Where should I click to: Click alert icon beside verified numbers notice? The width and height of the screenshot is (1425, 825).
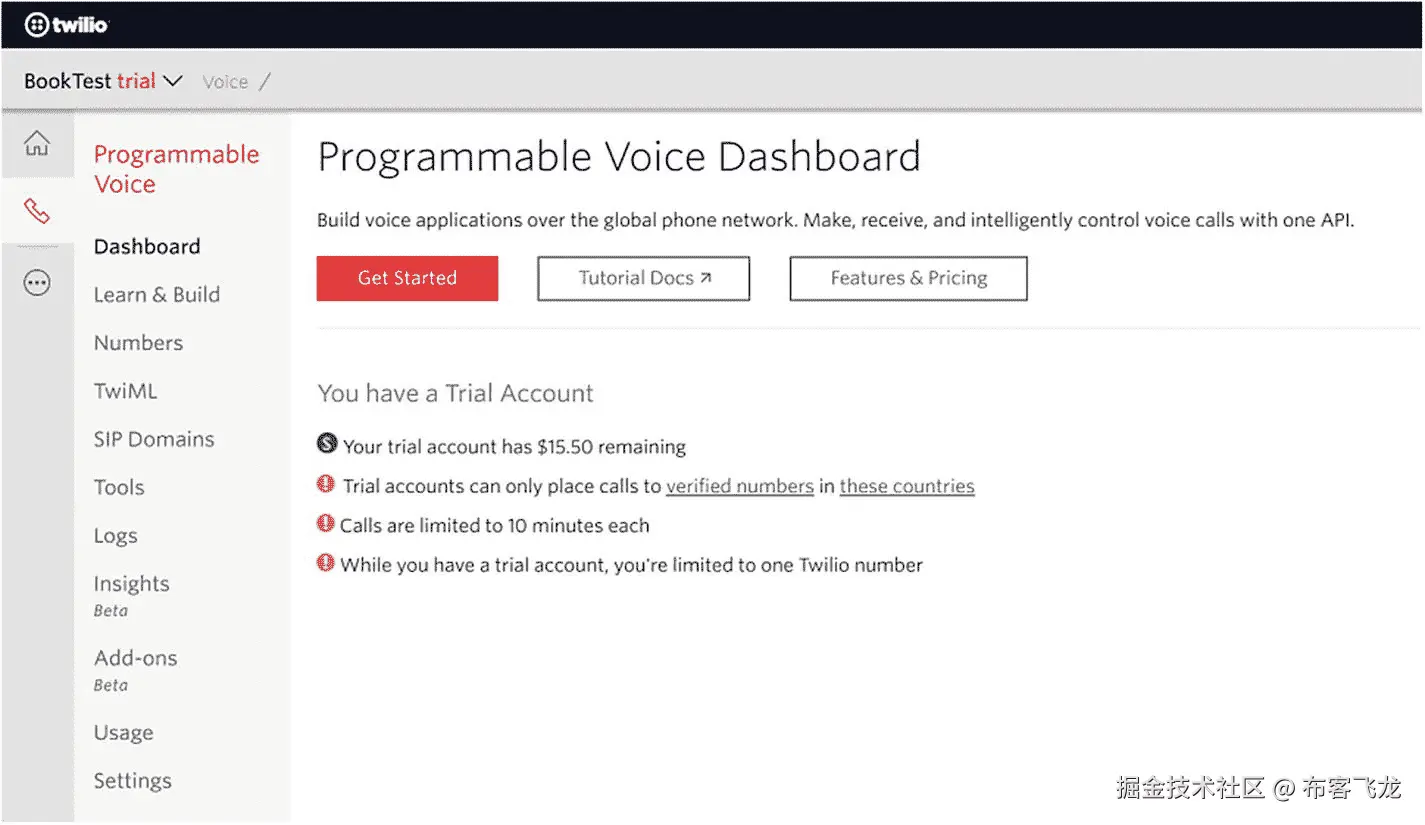click(326, 484)
